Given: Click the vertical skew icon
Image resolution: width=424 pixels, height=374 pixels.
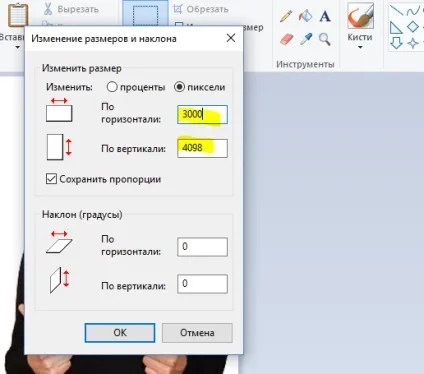Looking at the screenshot, I should click(60, 280).
